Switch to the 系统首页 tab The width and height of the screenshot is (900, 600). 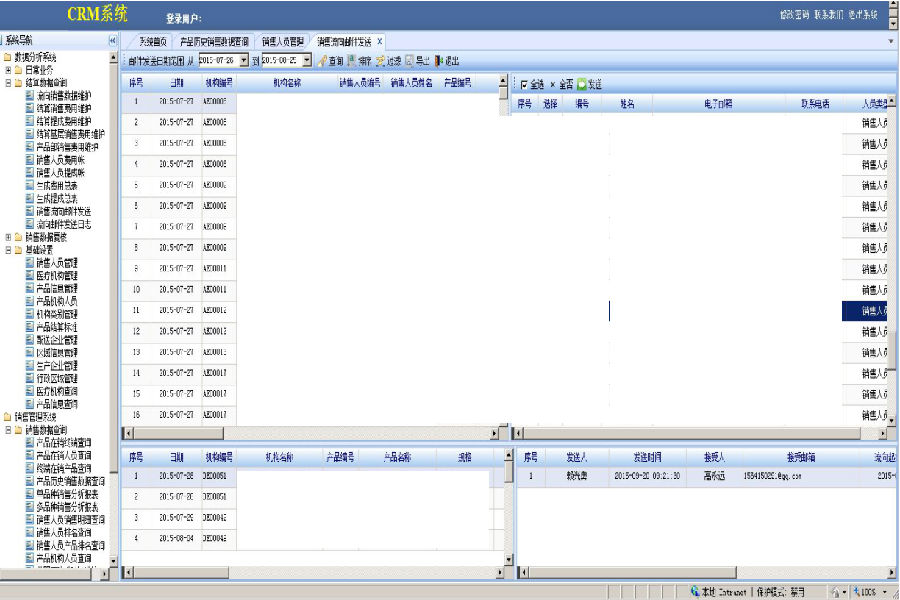[x=152, y=42]
